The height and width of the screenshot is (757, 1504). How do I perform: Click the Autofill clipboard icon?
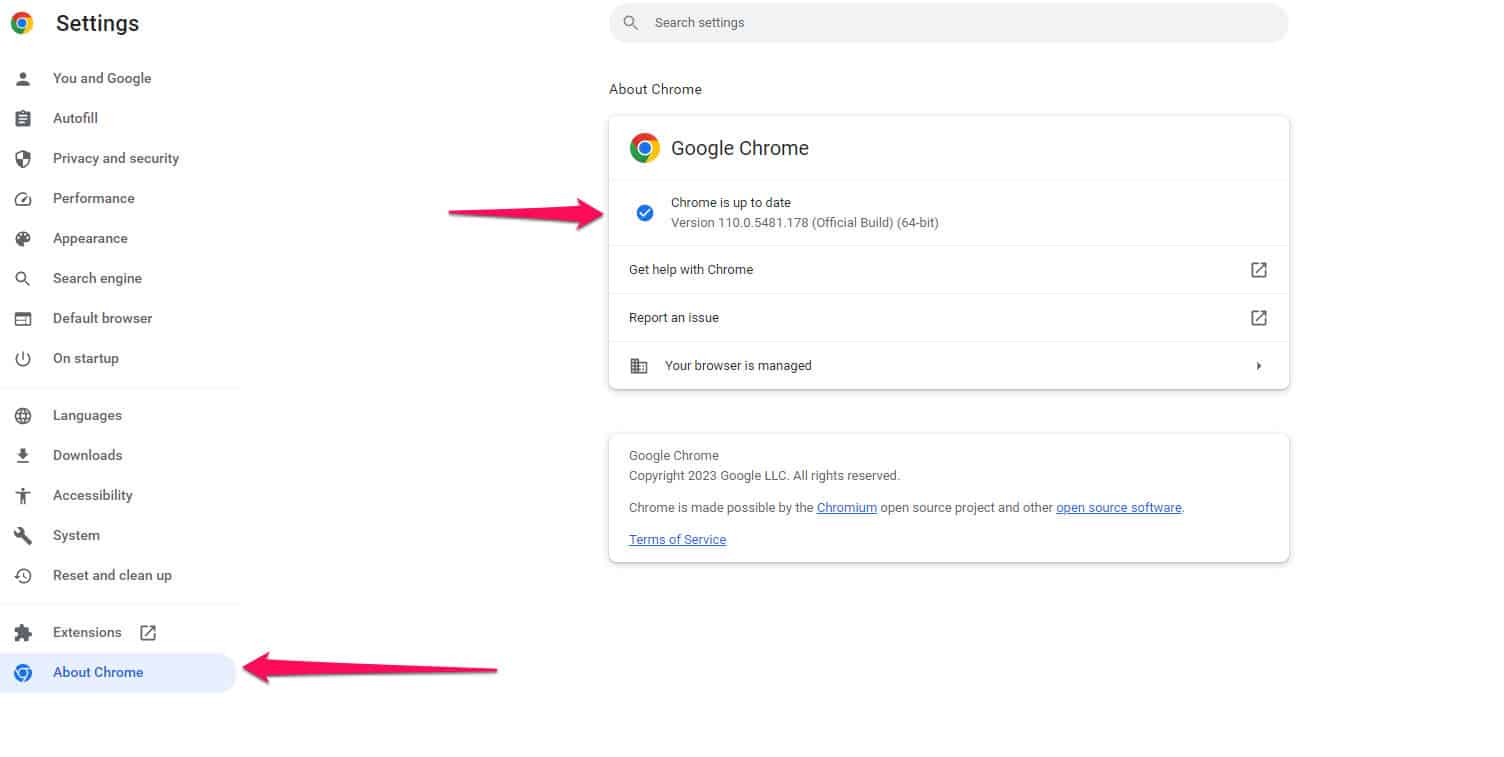pos(23,118)
